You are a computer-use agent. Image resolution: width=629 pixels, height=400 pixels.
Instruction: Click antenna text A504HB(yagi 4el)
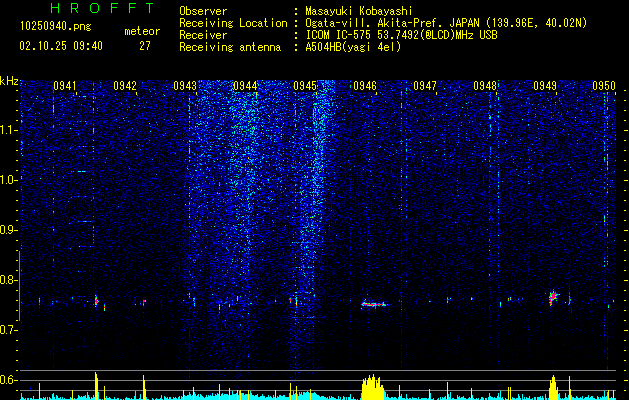pos(353,47)
